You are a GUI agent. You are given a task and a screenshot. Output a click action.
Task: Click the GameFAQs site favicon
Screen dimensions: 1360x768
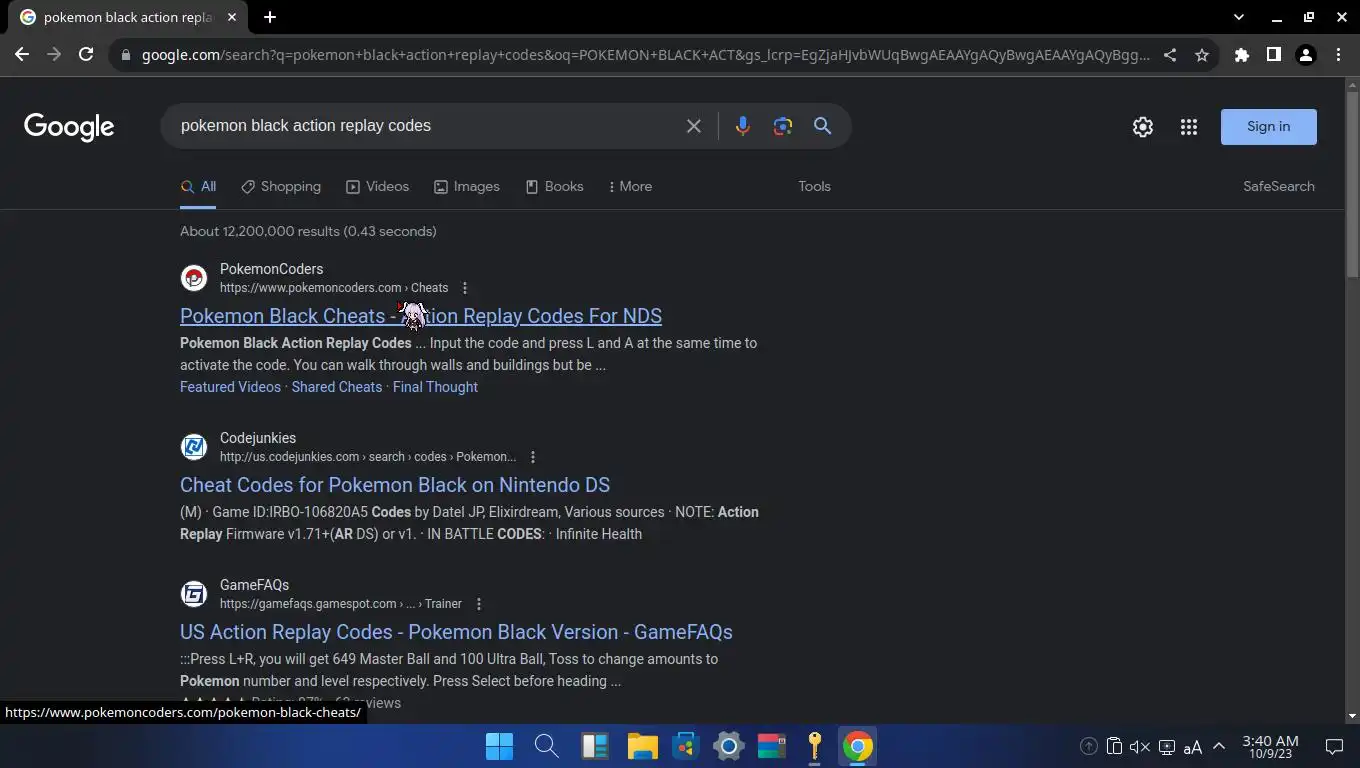194,594
